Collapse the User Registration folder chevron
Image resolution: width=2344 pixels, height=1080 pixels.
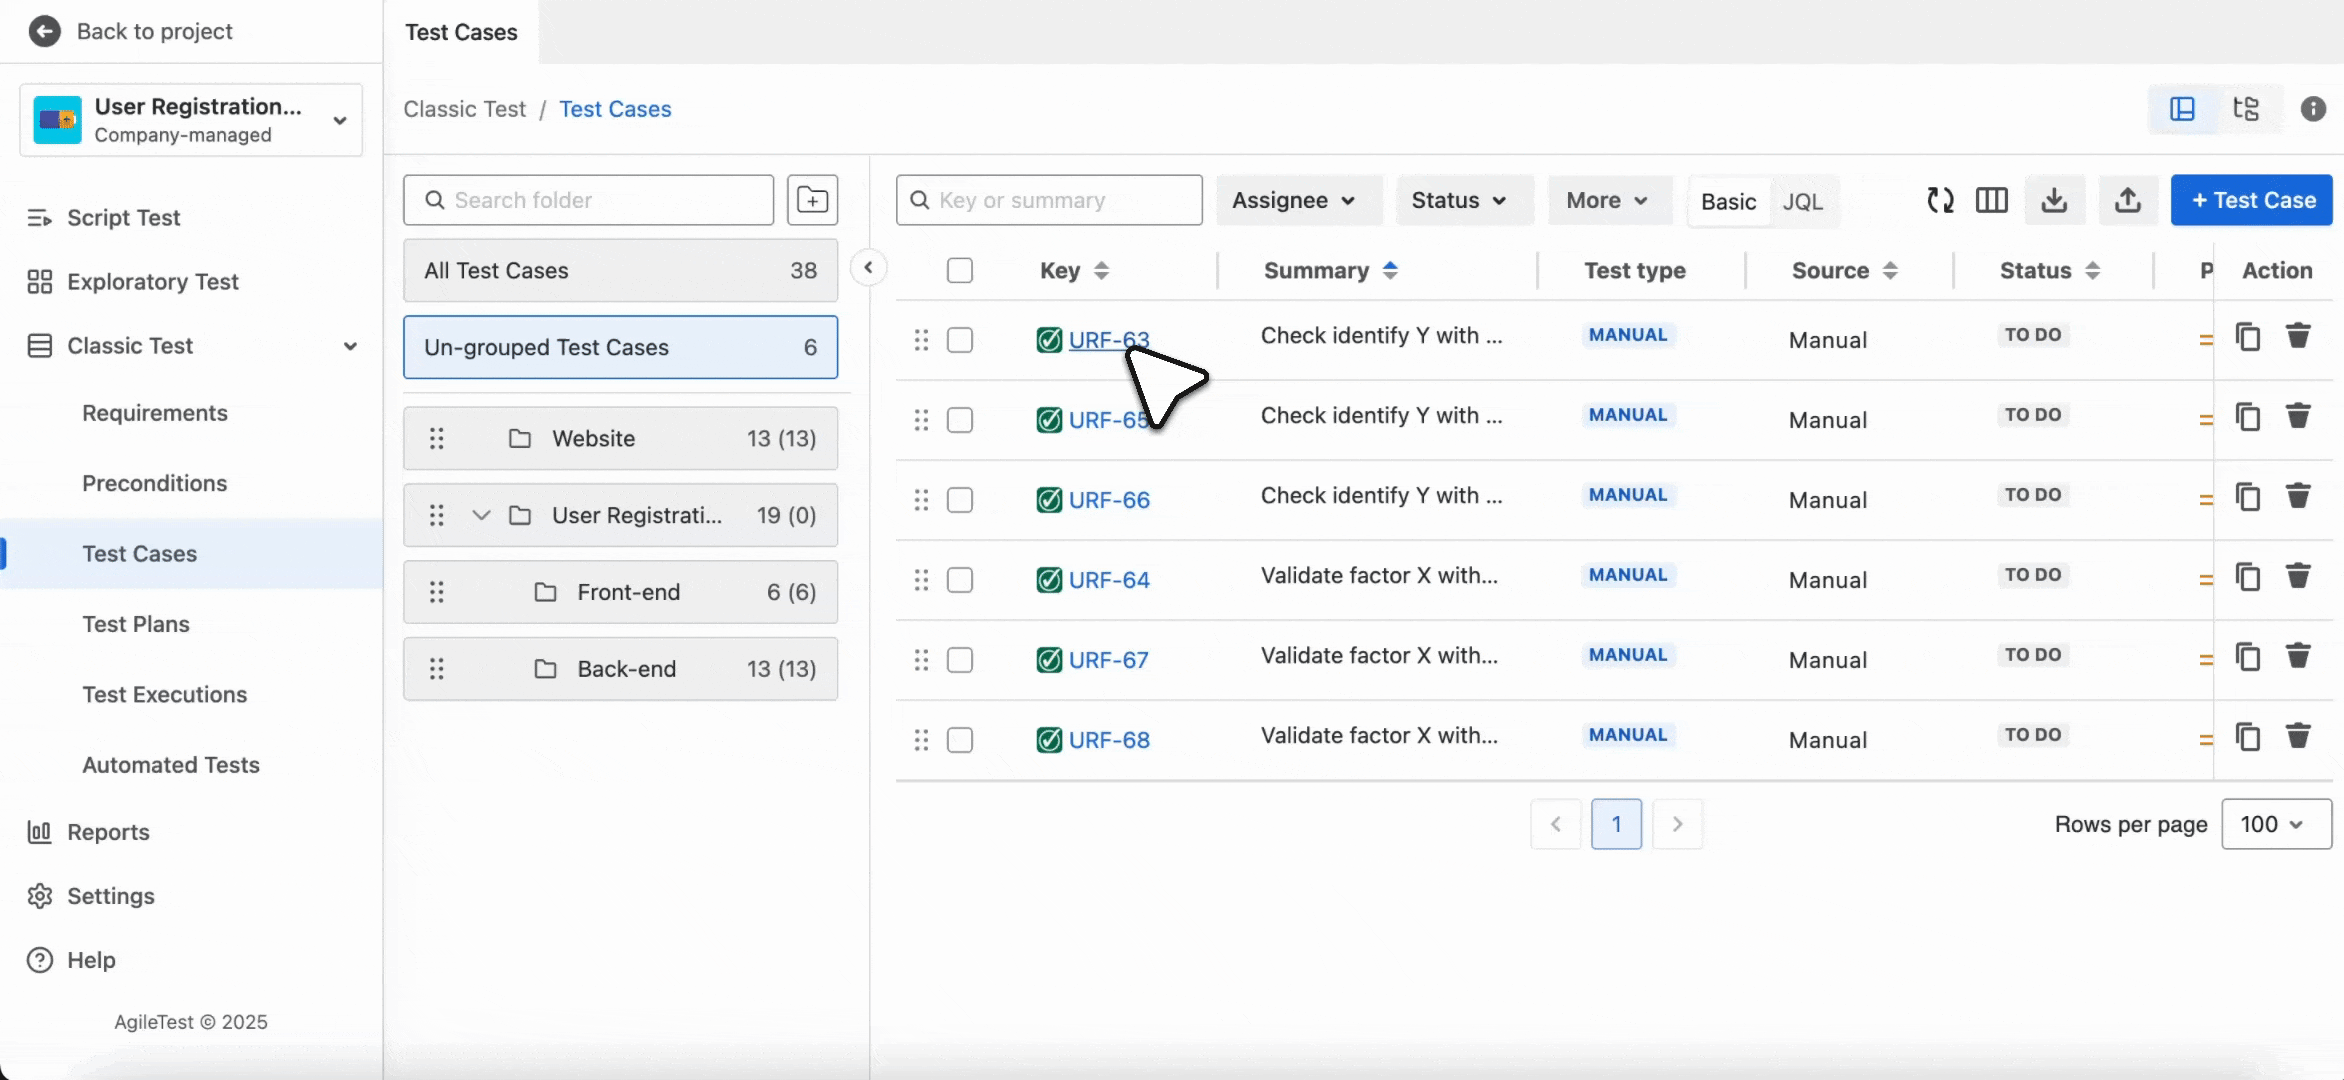click(481, 515)
